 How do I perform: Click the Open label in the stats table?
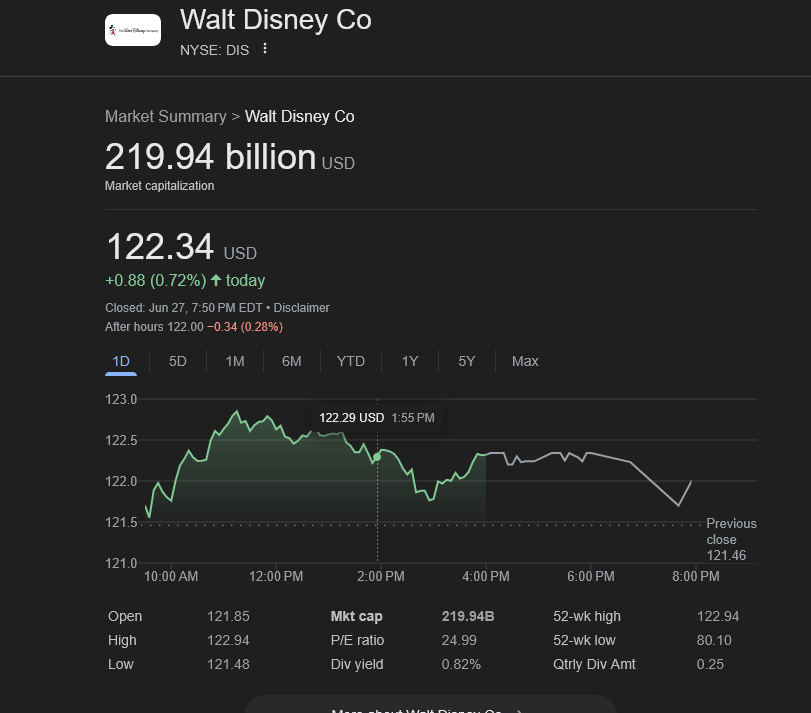(x=125, y=616)
